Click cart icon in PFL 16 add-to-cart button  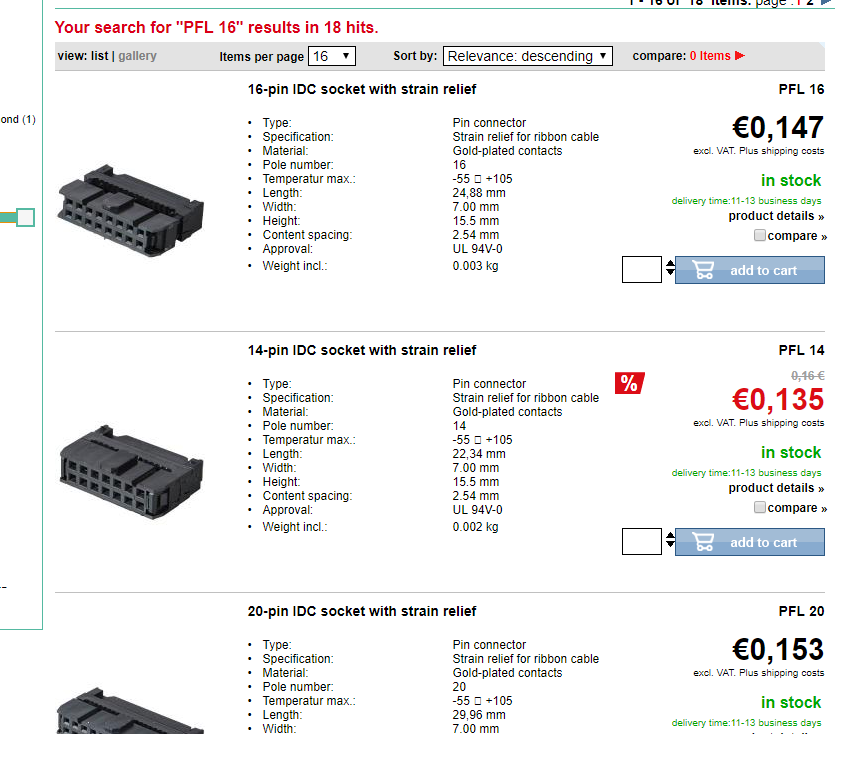pos(703,270)
